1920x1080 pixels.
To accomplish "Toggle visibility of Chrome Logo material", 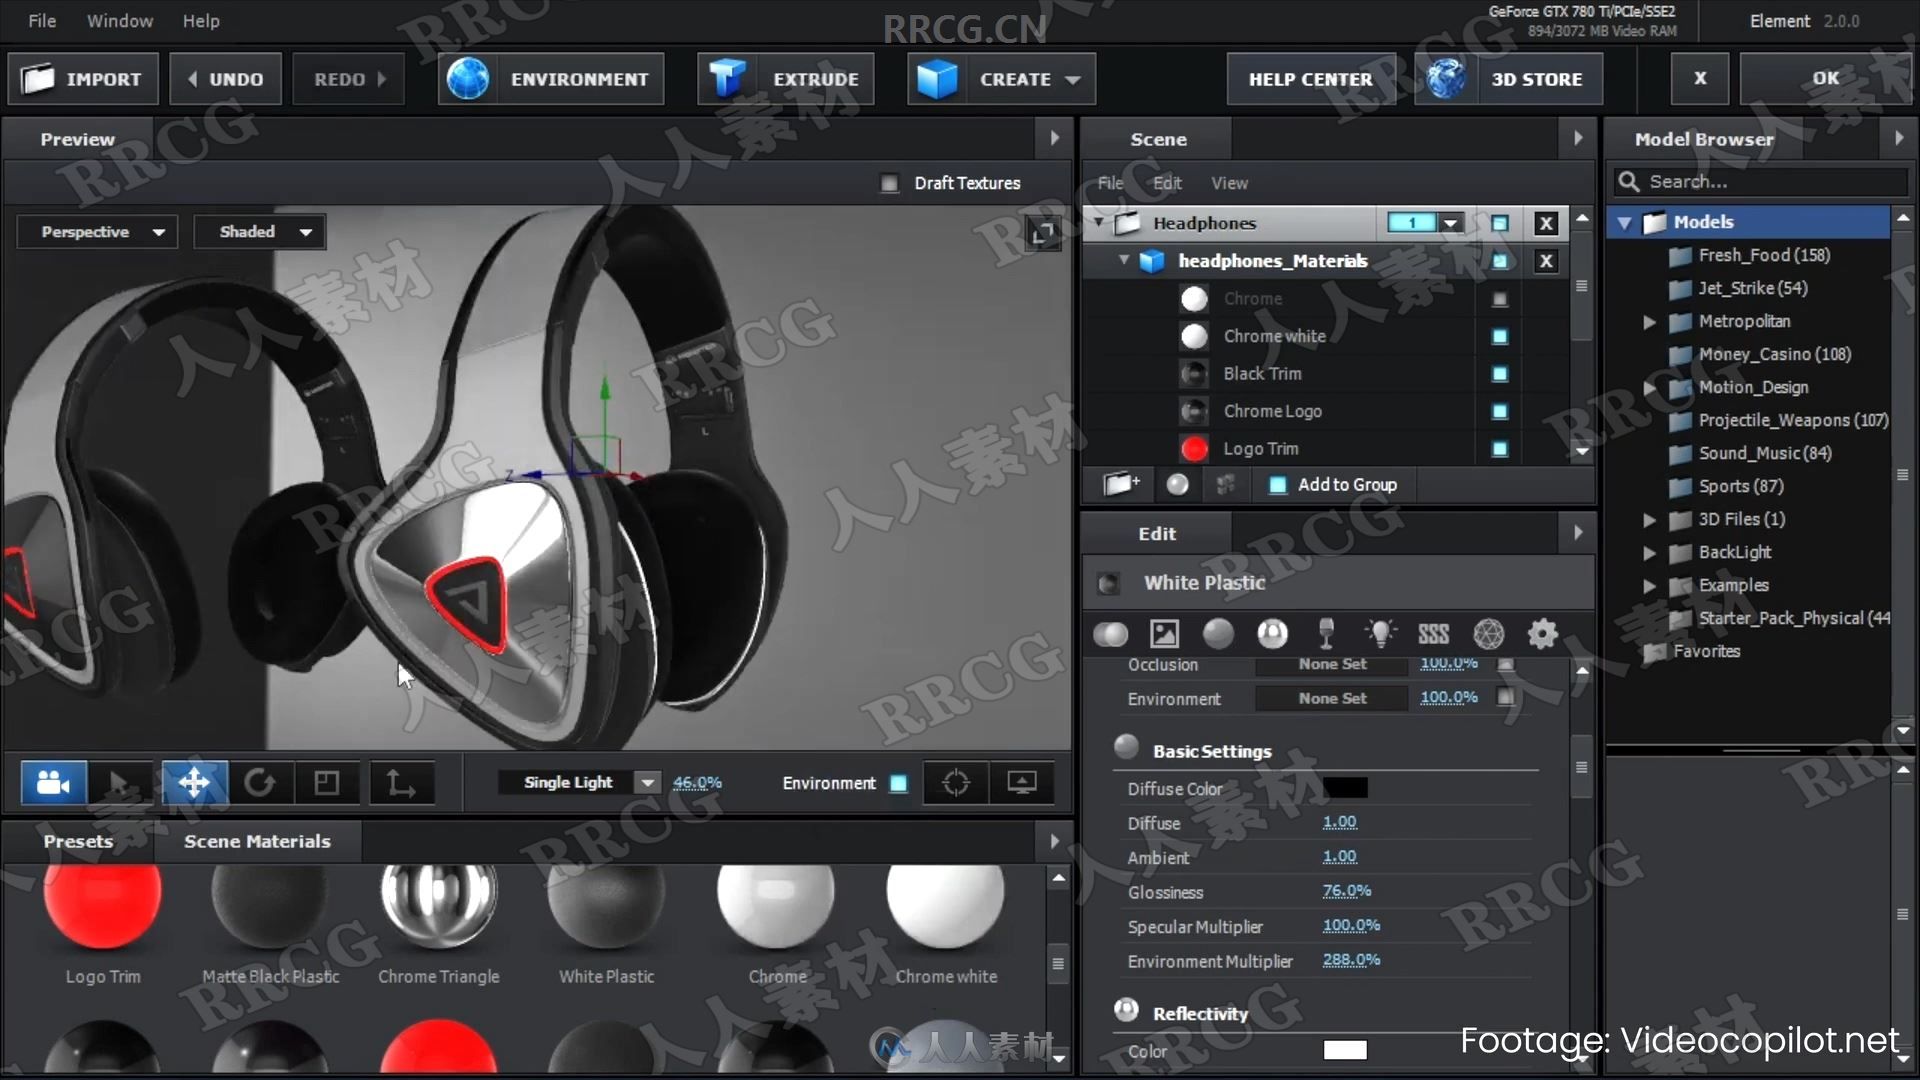I will 1500,411.
